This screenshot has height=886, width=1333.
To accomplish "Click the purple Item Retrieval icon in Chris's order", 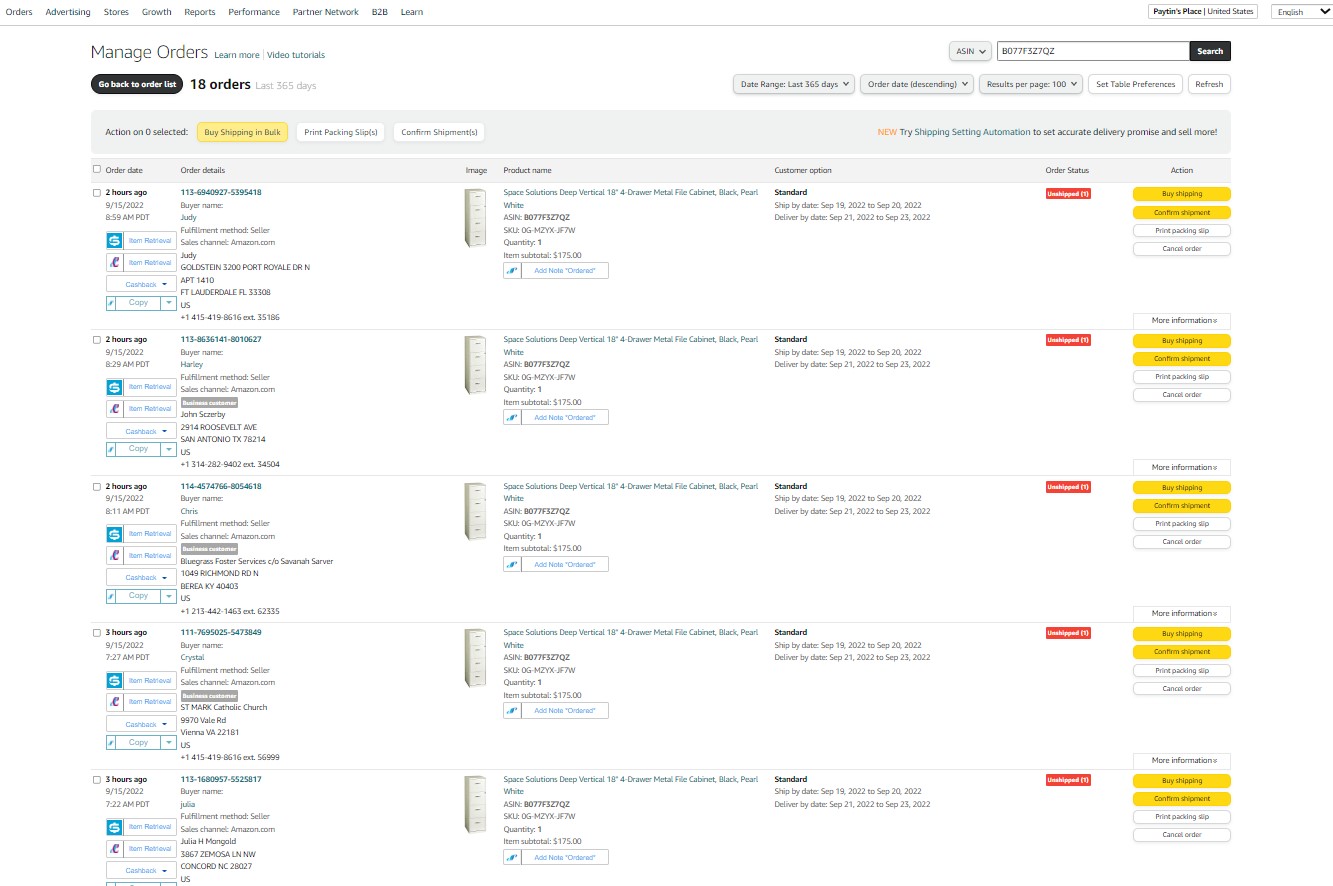I will (x=114, y=555).
